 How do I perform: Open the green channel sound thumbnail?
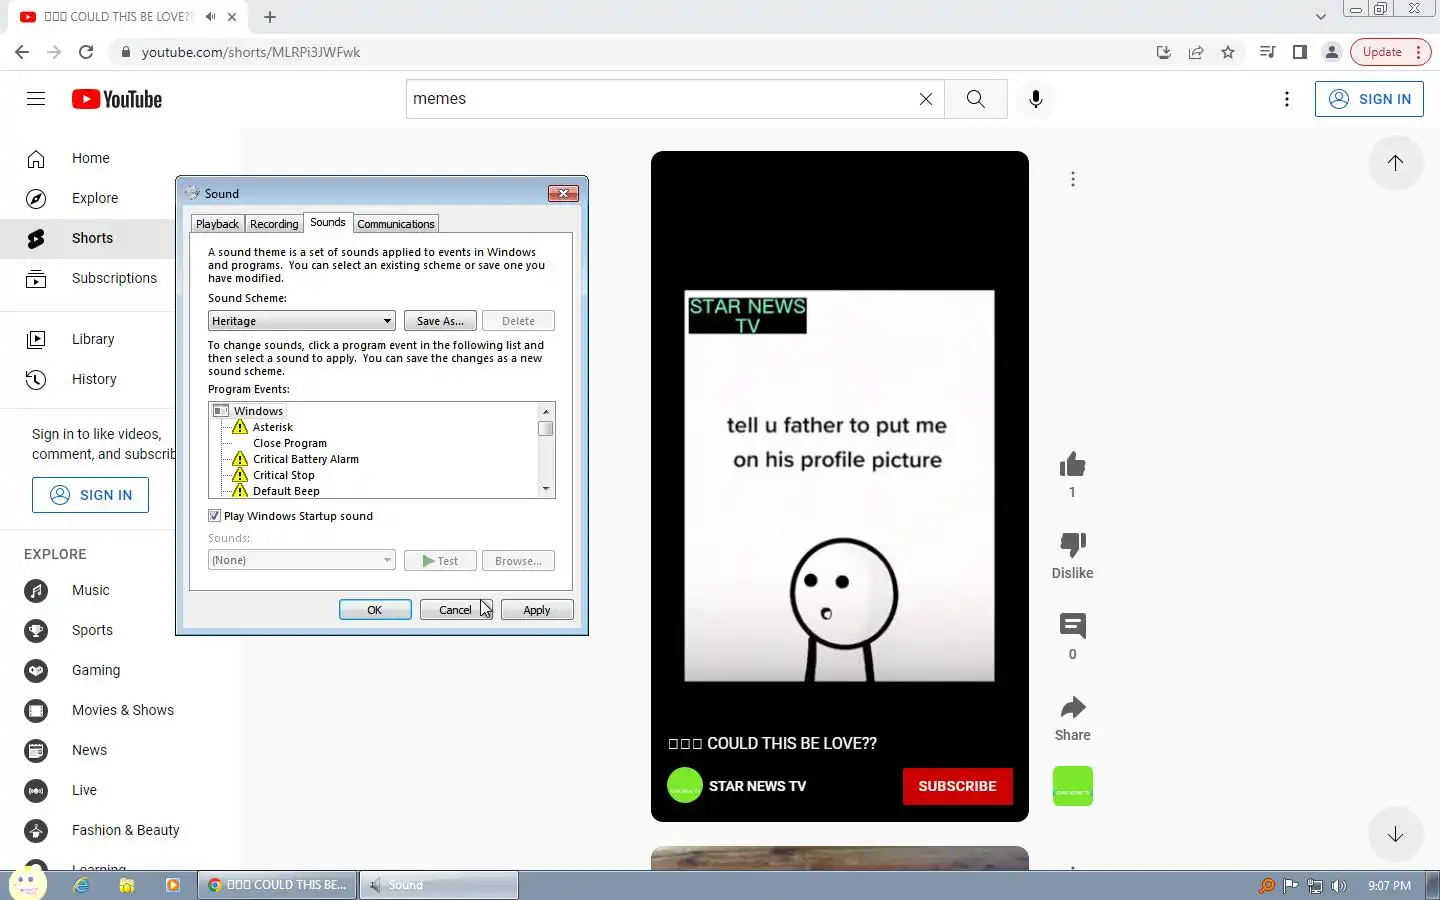1073,786
